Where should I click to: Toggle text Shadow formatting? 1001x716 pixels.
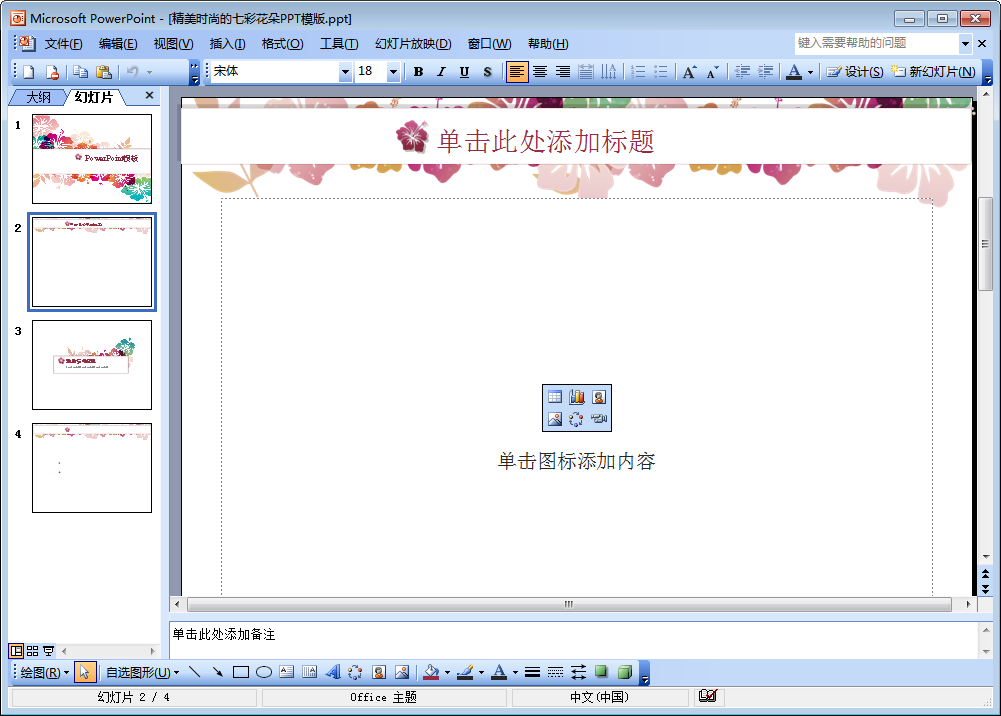(487, 71)
